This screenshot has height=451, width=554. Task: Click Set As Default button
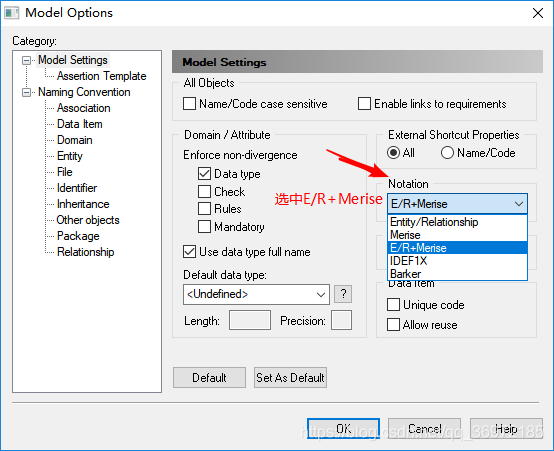290,377
